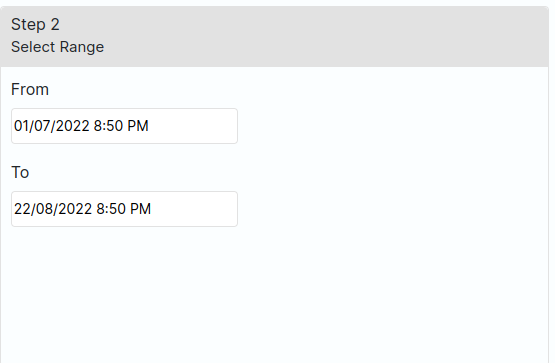555x363 pixels.
Task: Click PM in the From field
Action: pos(135,126)
